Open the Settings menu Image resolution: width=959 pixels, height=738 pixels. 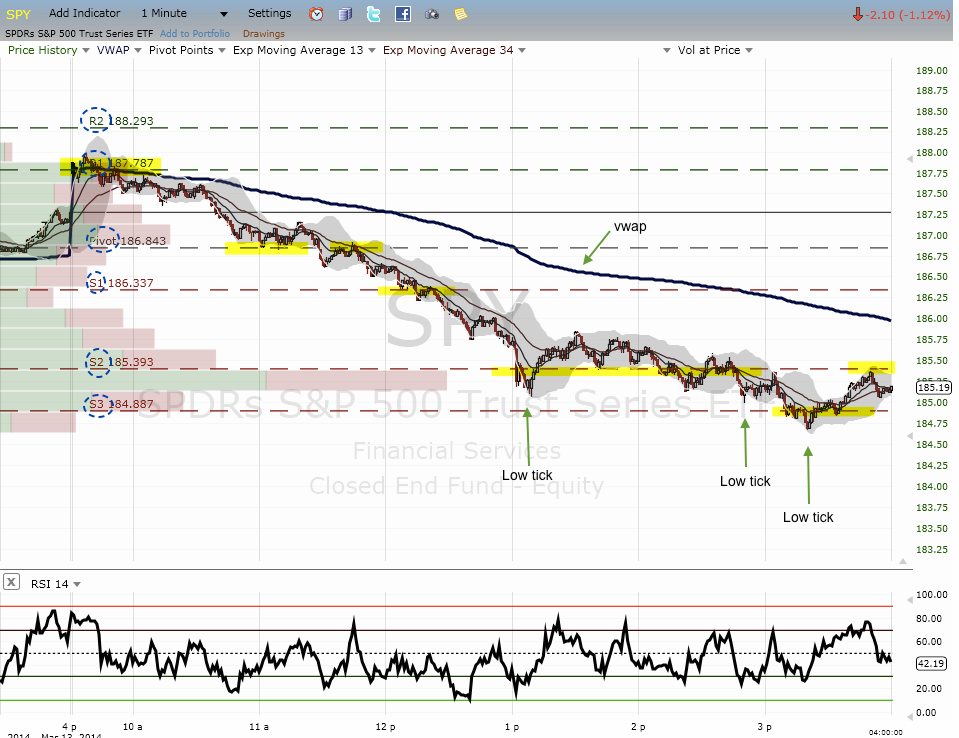point(269,13)
